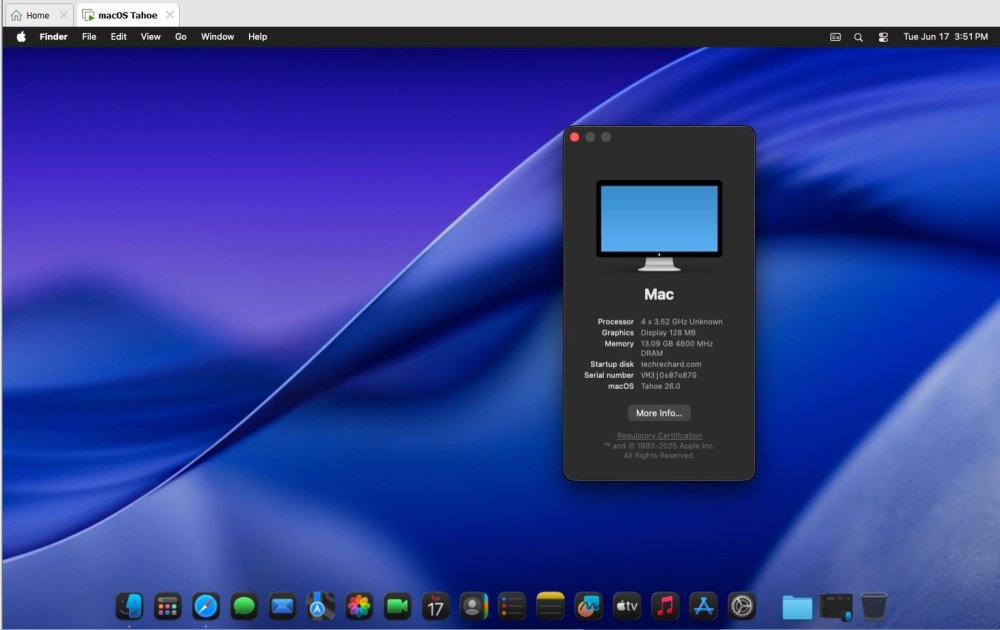Open the App Store from the Dock
Image resolution: width=1000 pixels, height=630 pixels.
coord(703,606)
